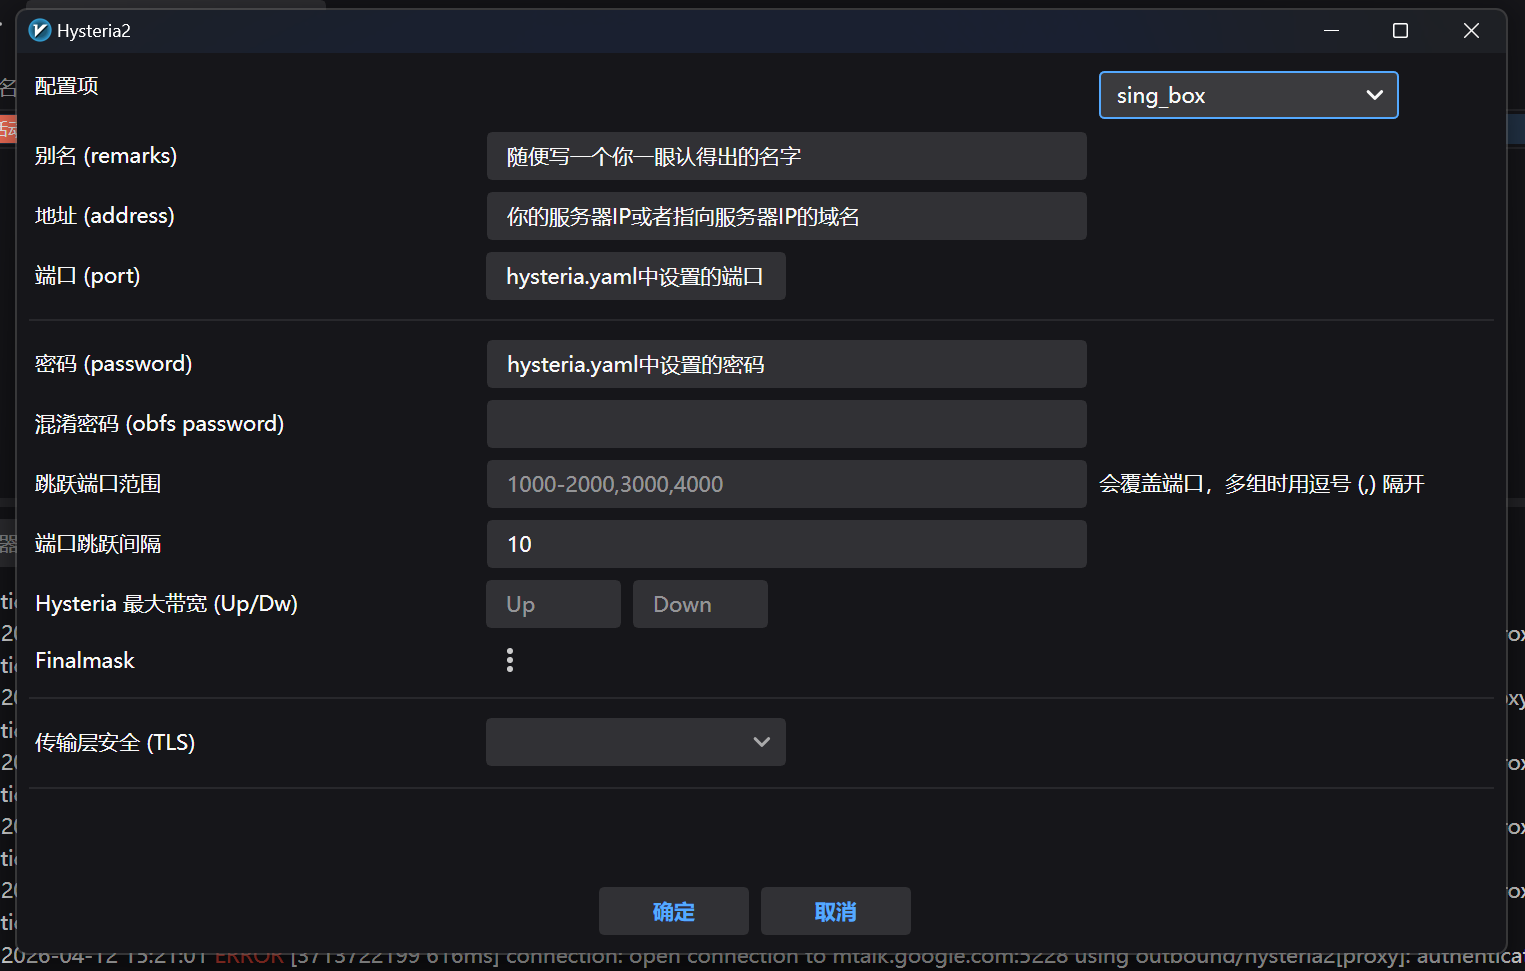
Task: Click the Hysteria2 app icon in title bar
Action: 40,31
